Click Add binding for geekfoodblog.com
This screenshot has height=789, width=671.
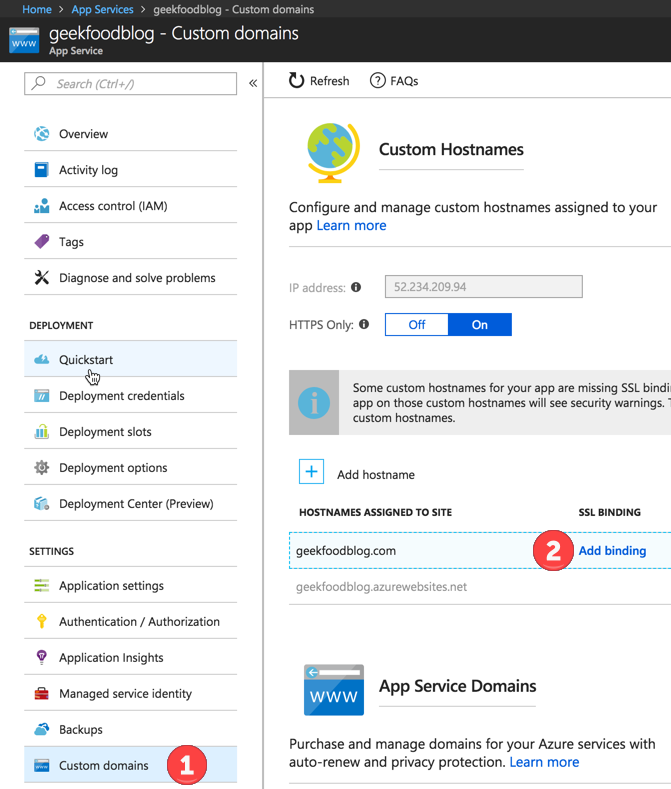tap(612, 550)
